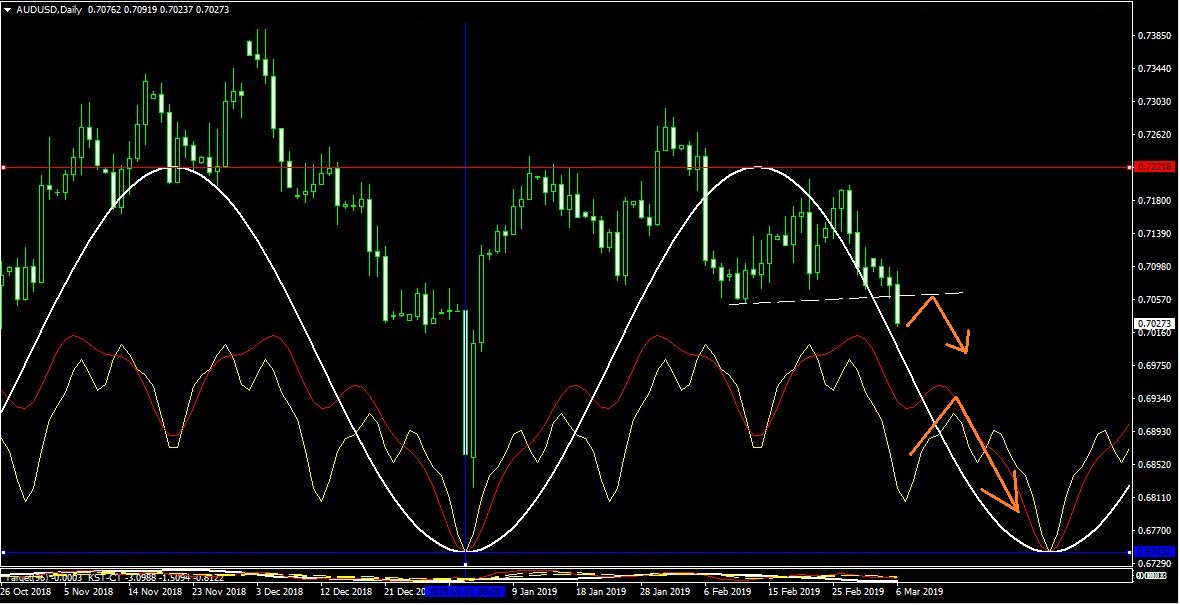Grab the red horizontal line's left anchor point

(x=4, y=167)
